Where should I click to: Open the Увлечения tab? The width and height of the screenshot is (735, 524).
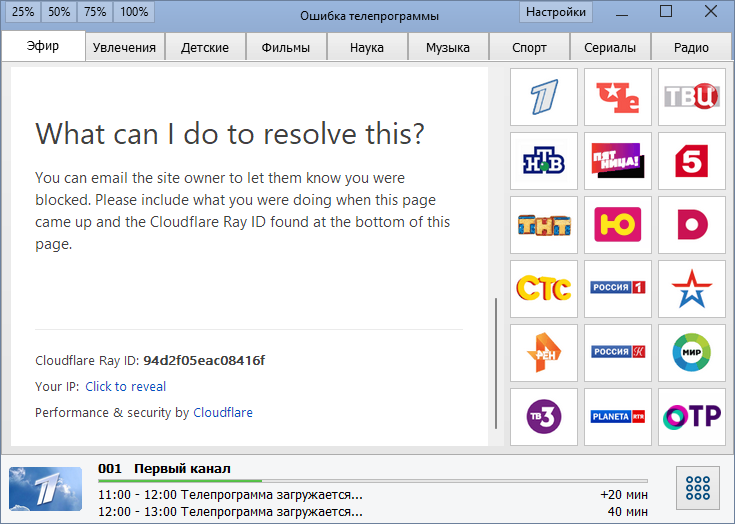pos(124,47)
